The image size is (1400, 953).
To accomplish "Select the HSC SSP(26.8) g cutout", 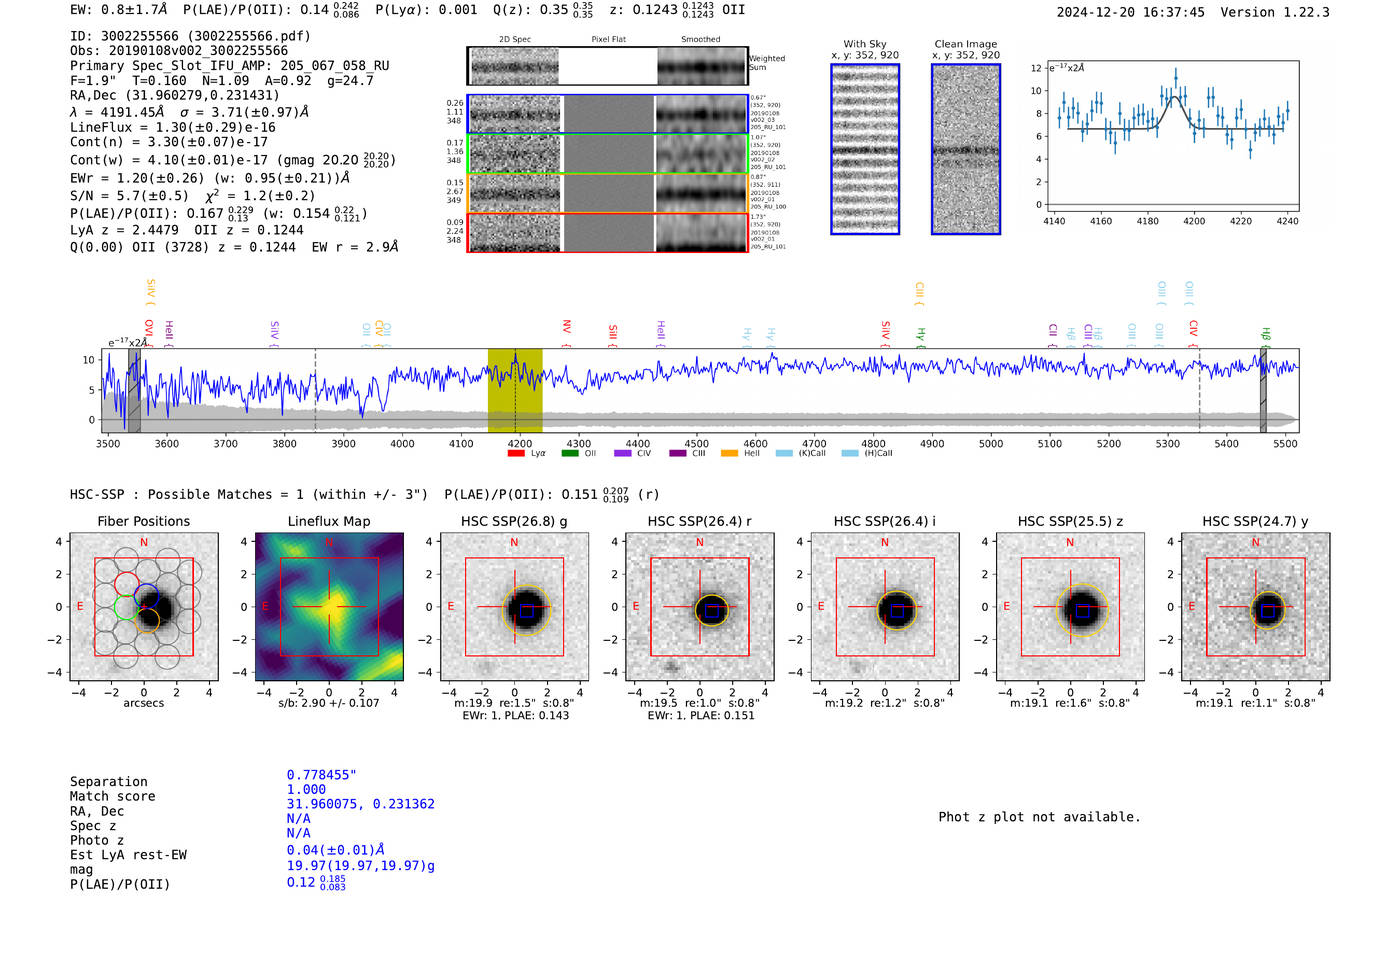I will (514, 607).
